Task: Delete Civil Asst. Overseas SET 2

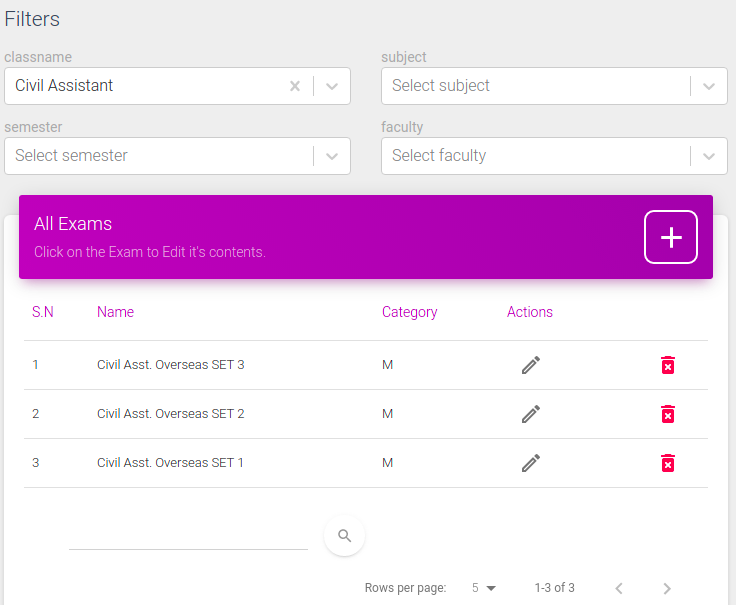Action: [x=667, y=414]
